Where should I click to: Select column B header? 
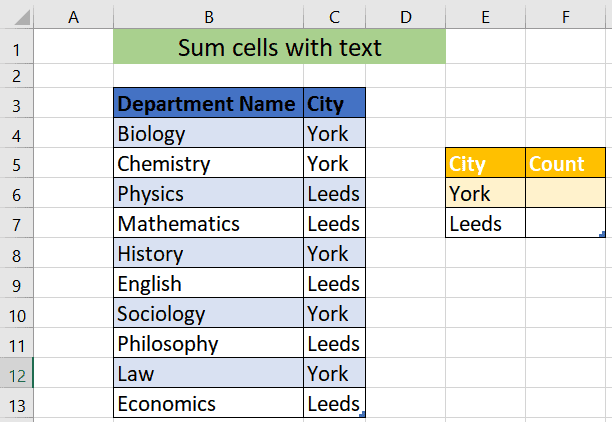208,16
